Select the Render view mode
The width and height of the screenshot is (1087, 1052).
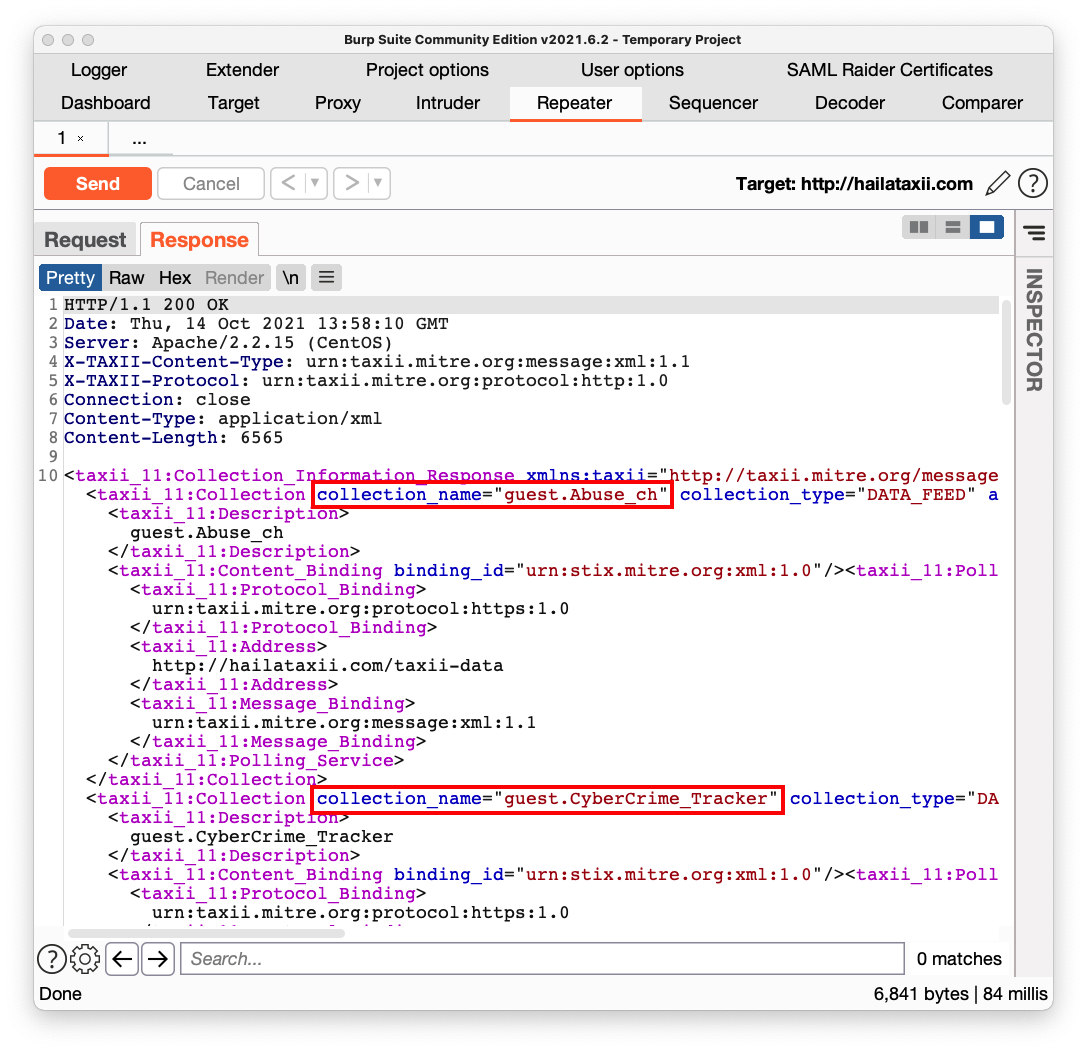pyautogui.click(x=234, y=278)
